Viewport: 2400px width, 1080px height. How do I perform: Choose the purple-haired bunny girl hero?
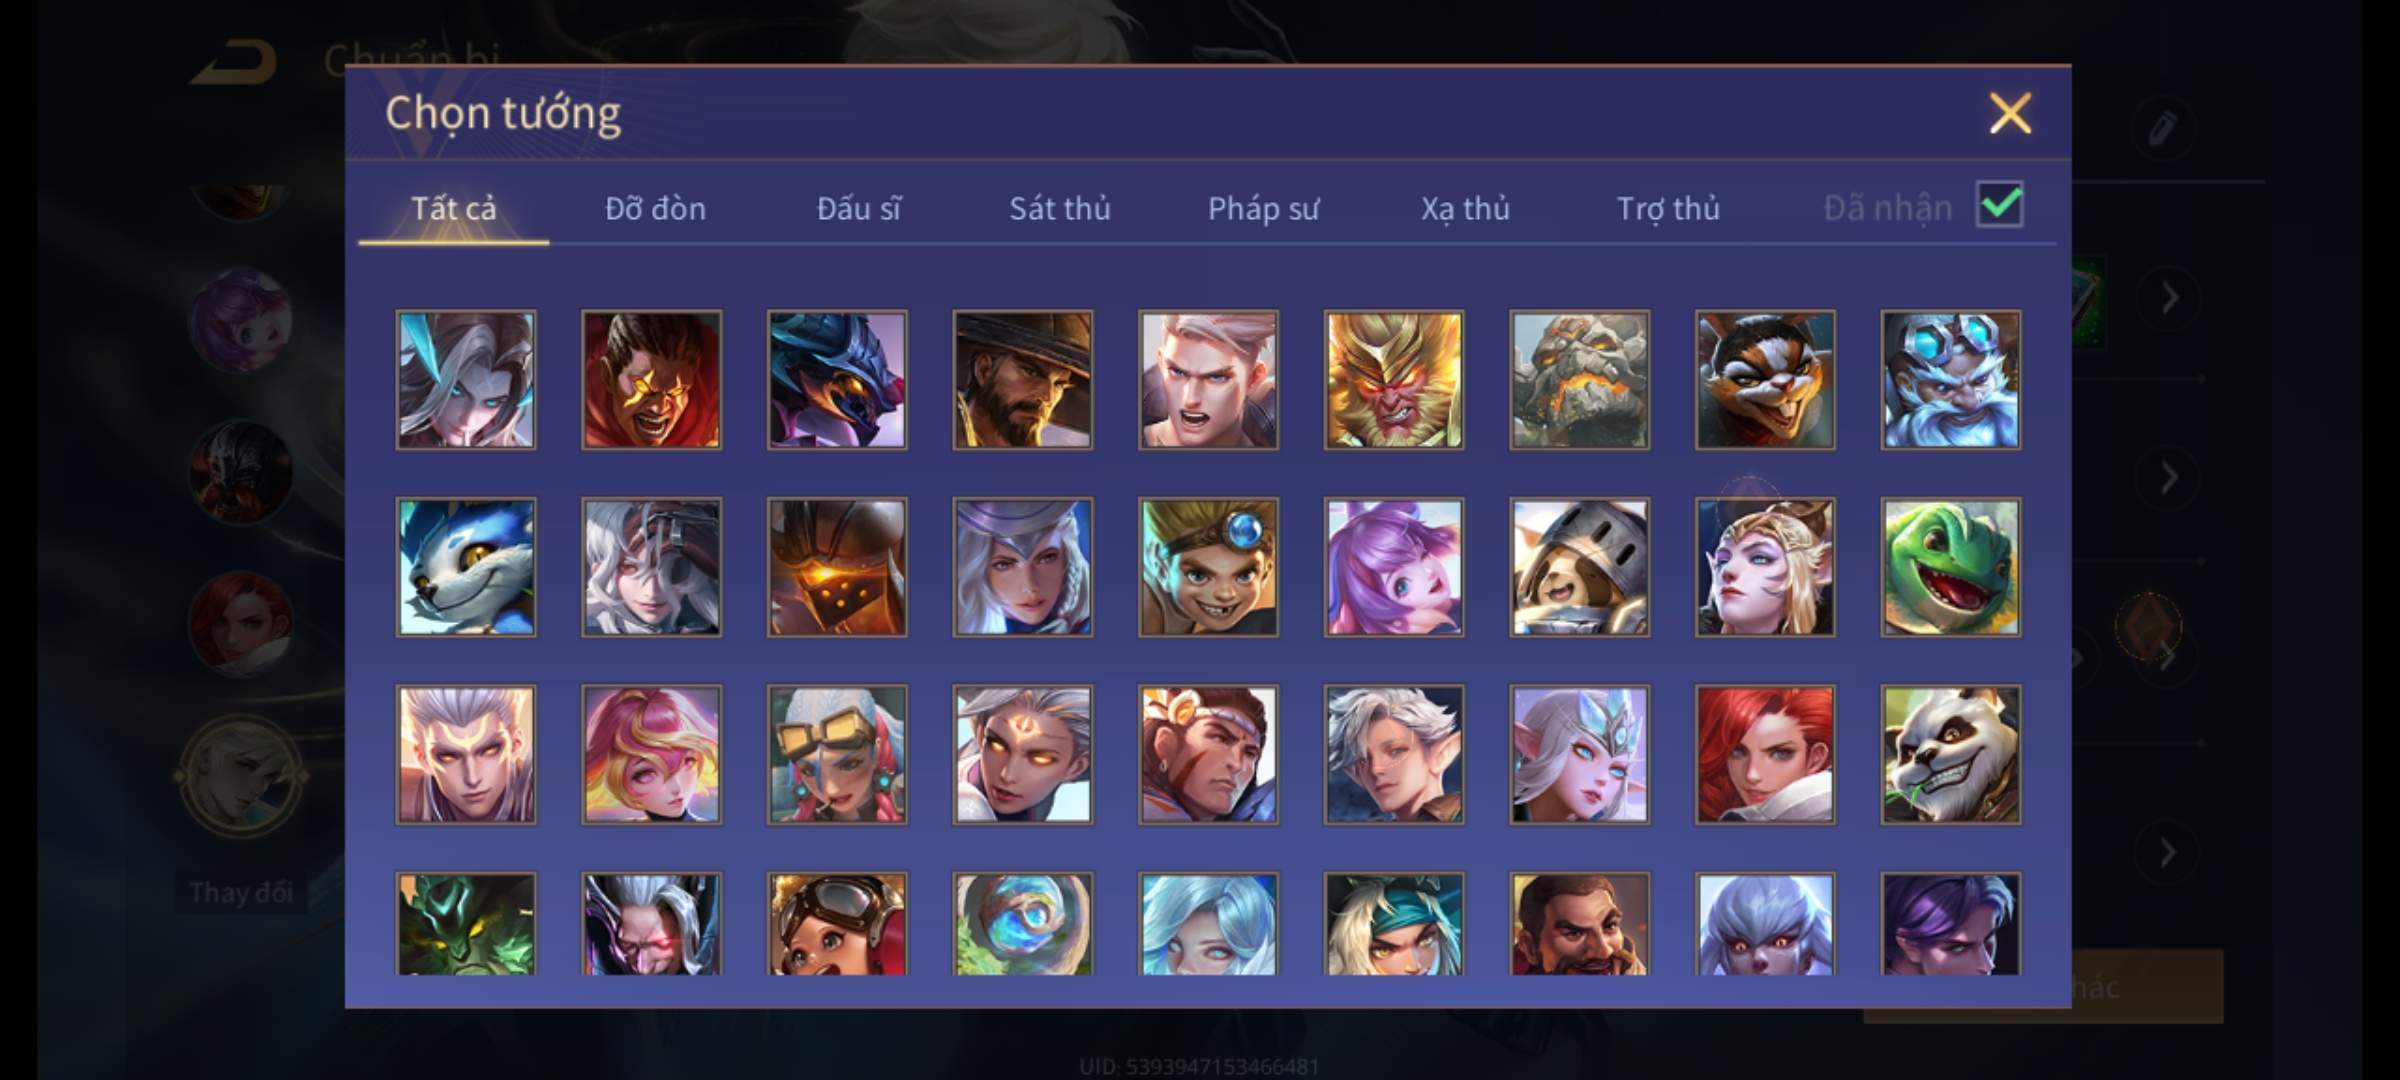click(1394, 567)
